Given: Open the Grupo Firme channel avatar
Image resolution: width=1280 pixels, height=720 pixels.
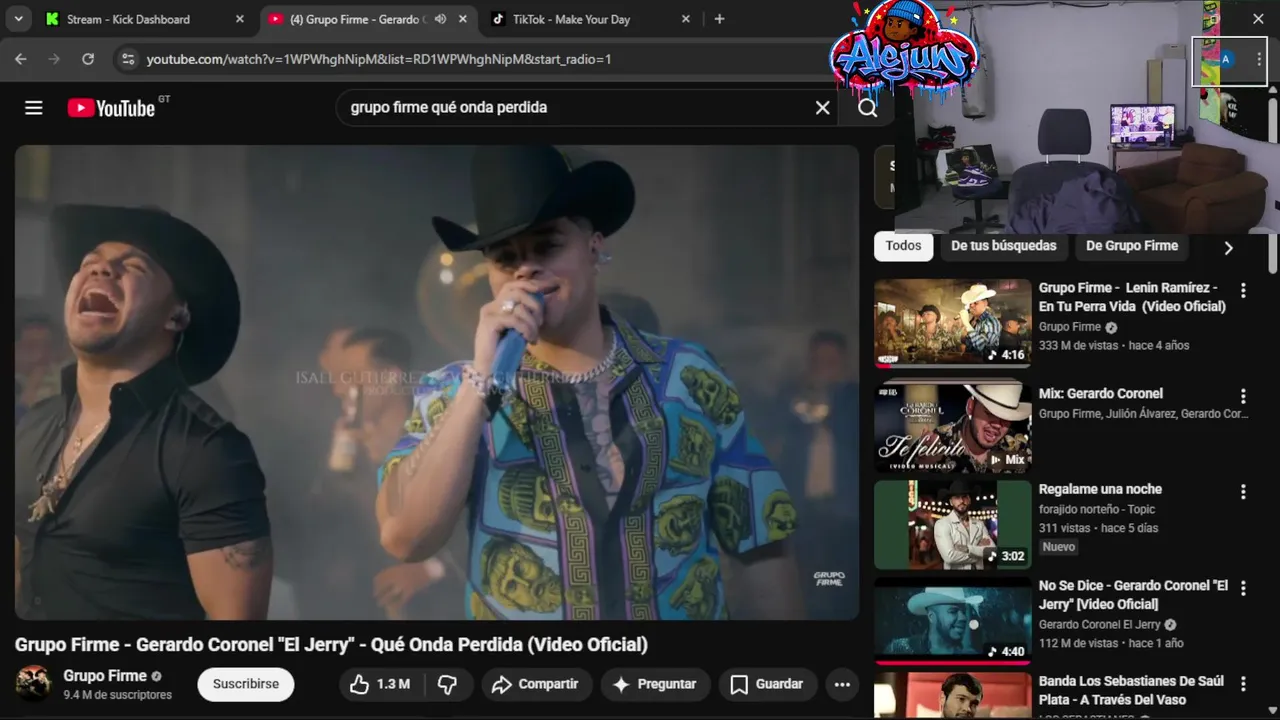Looking at the screenshot, I should click(34, 684).
